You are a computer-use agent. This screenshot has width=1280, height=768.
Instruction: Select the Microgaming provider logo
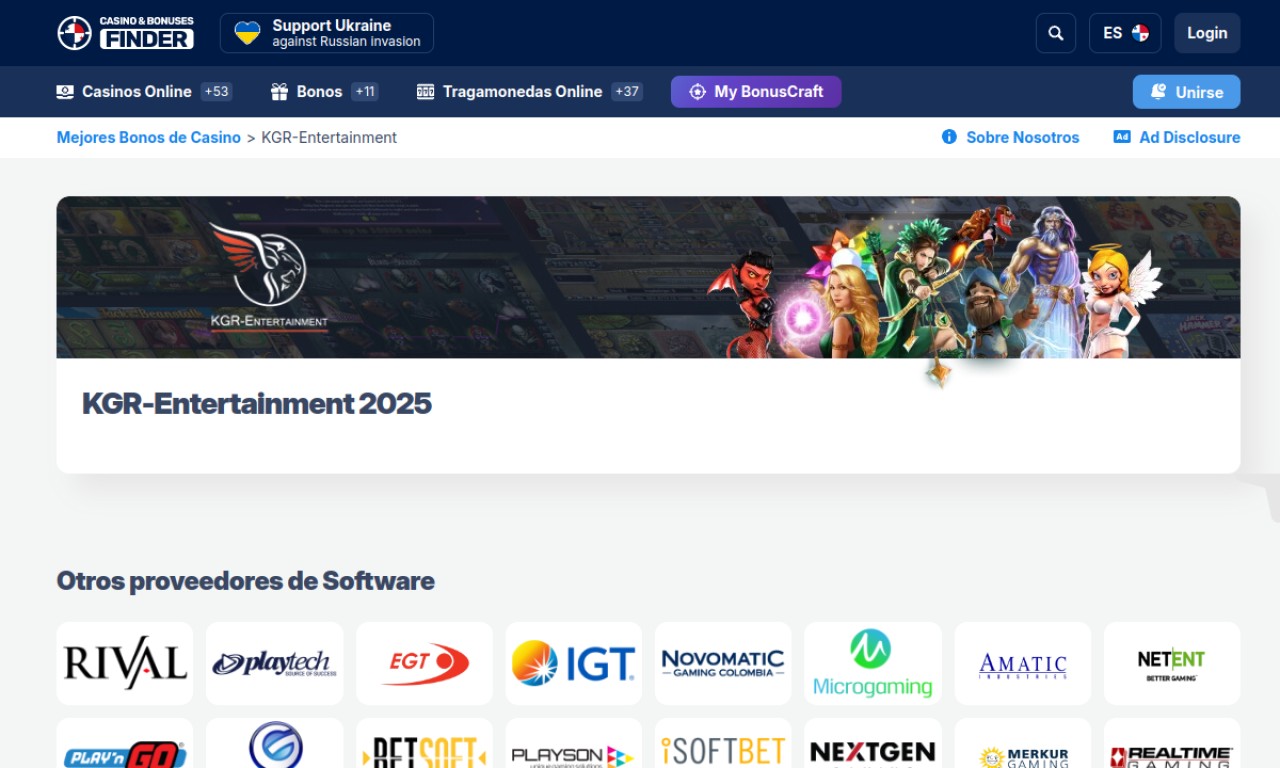pyautogui.click(x=873, y=664)
